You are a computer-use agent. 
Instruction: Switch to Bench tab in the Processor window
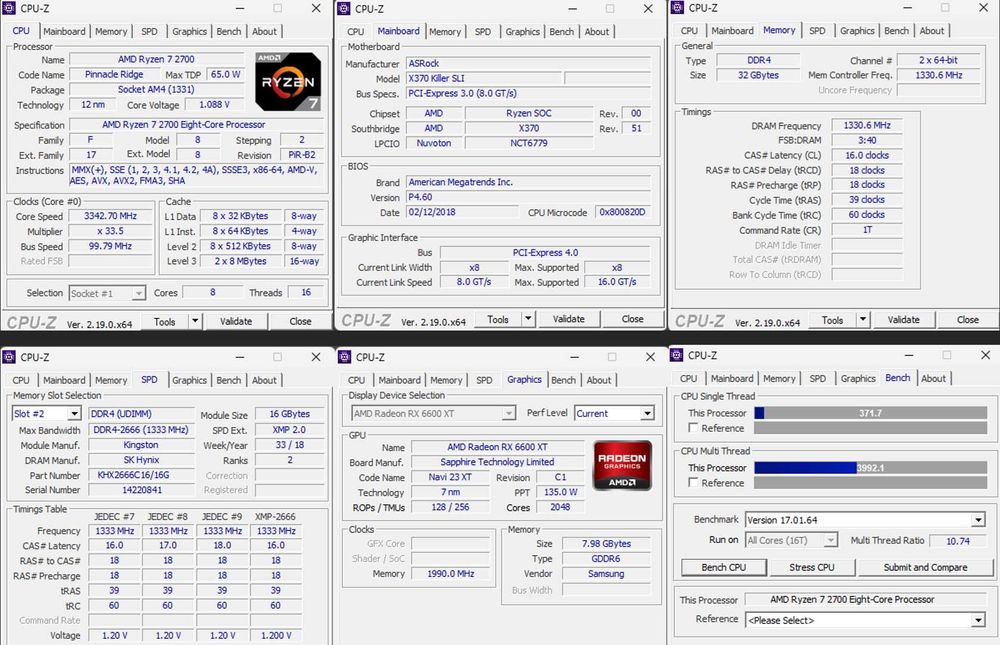[228, 31]
